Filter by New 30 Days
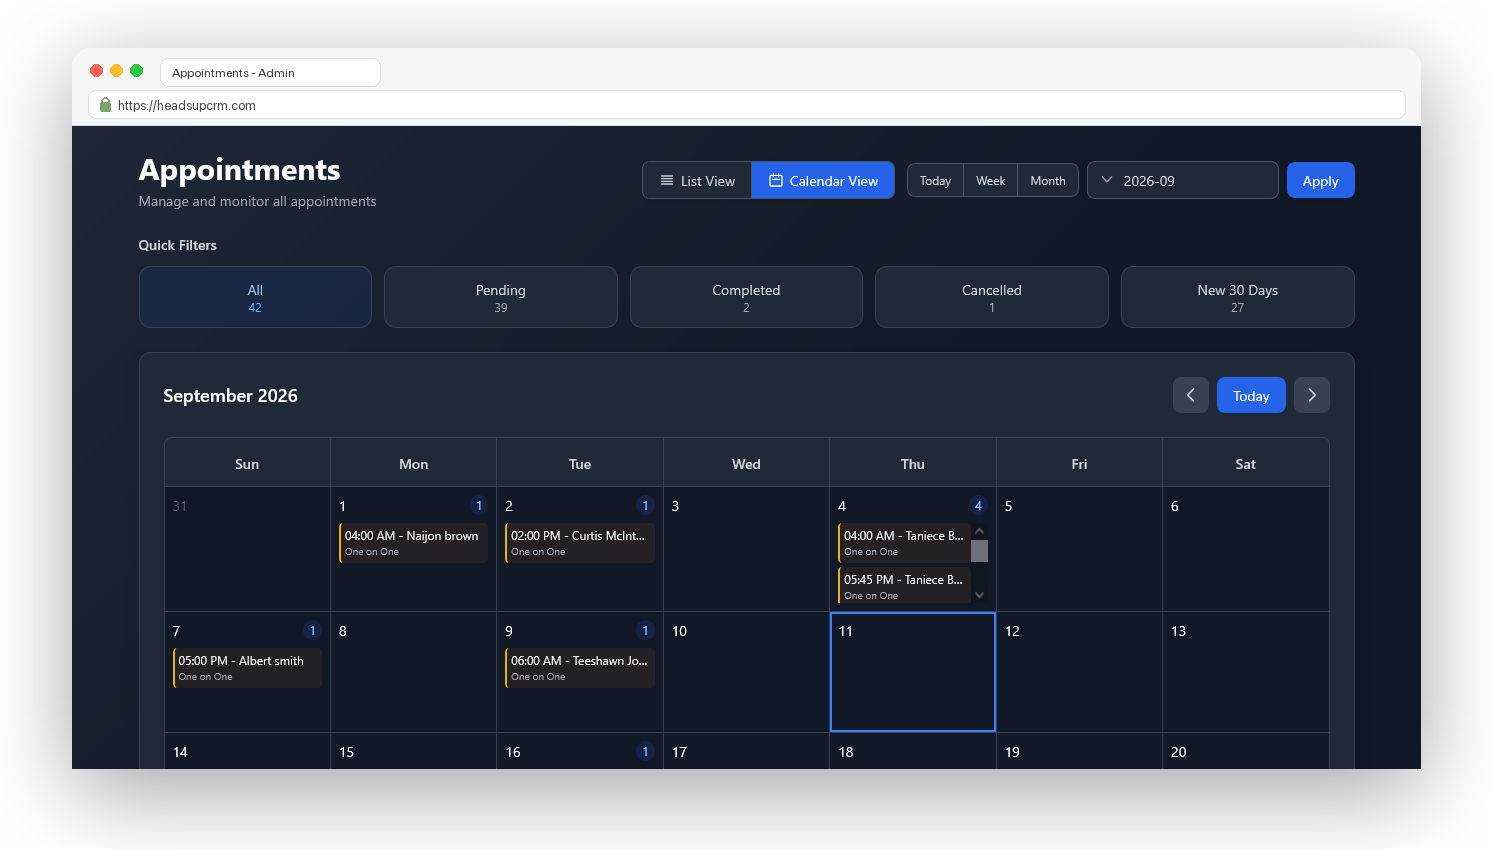Screen dimensions: 1493x849 pos(1237,297)
